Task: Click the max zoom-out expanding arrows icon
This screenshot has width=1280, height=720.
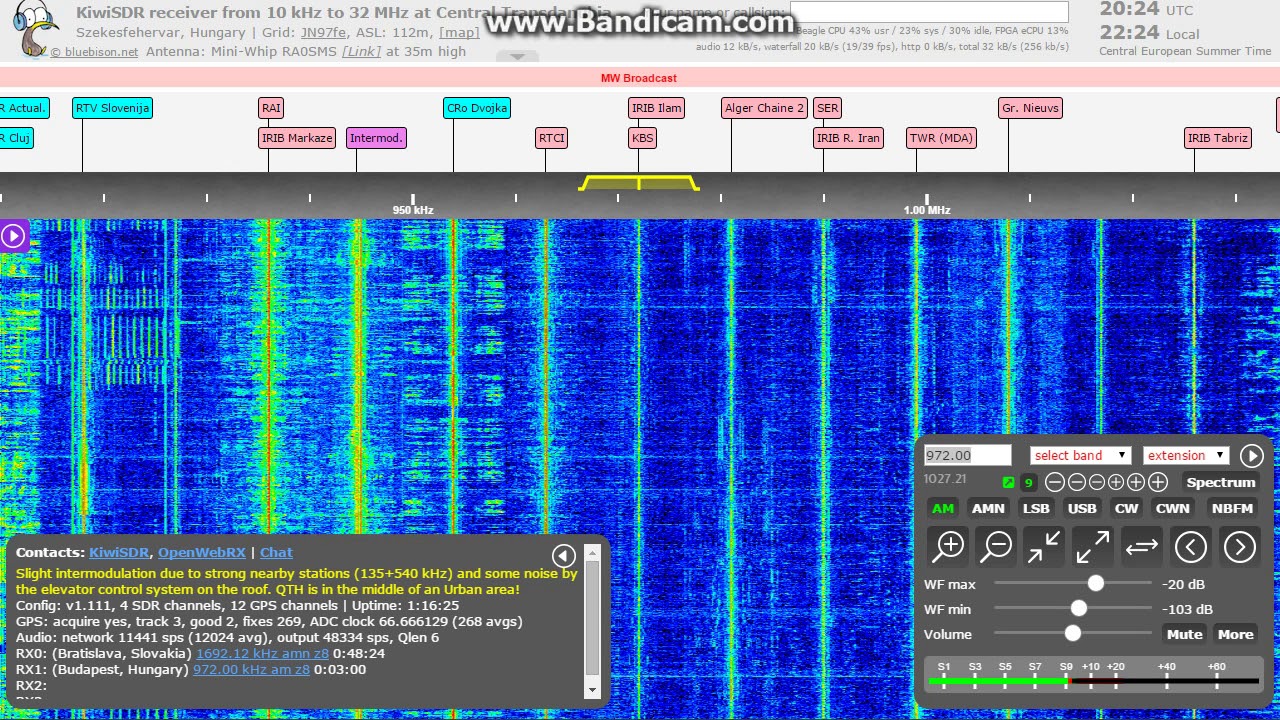Action: click(x=1093, y=546)
